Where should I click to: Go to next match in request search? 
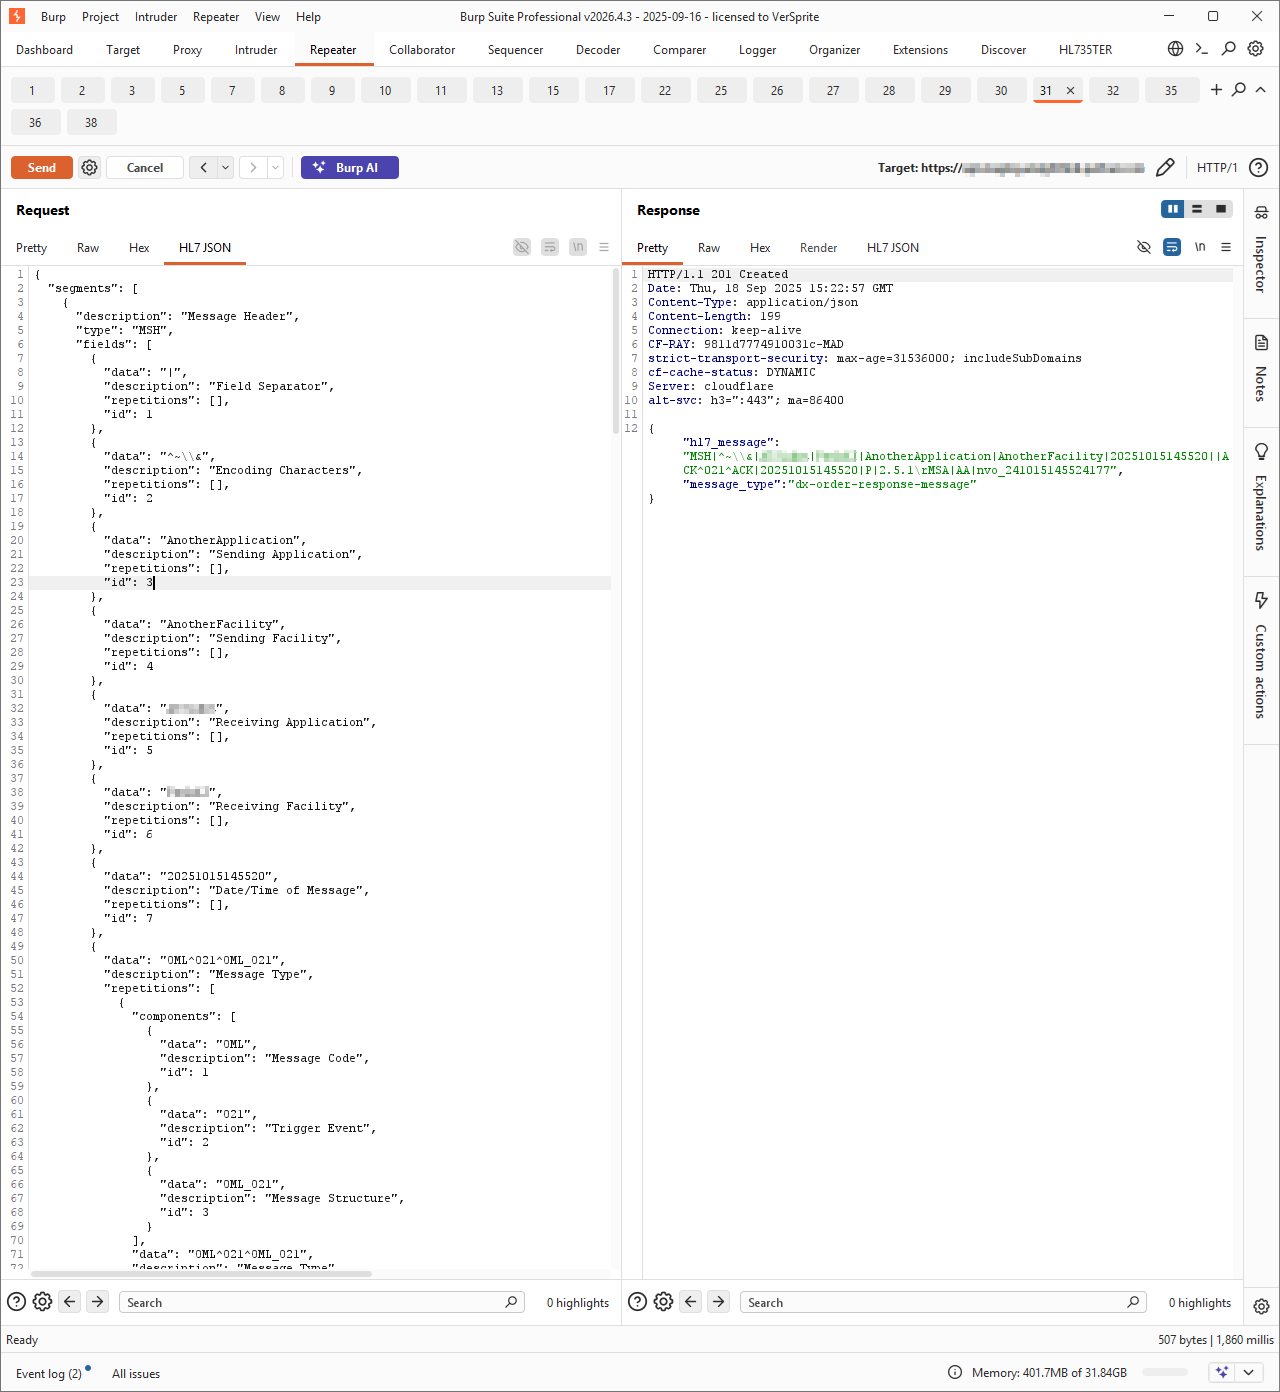pos(97,1302)
